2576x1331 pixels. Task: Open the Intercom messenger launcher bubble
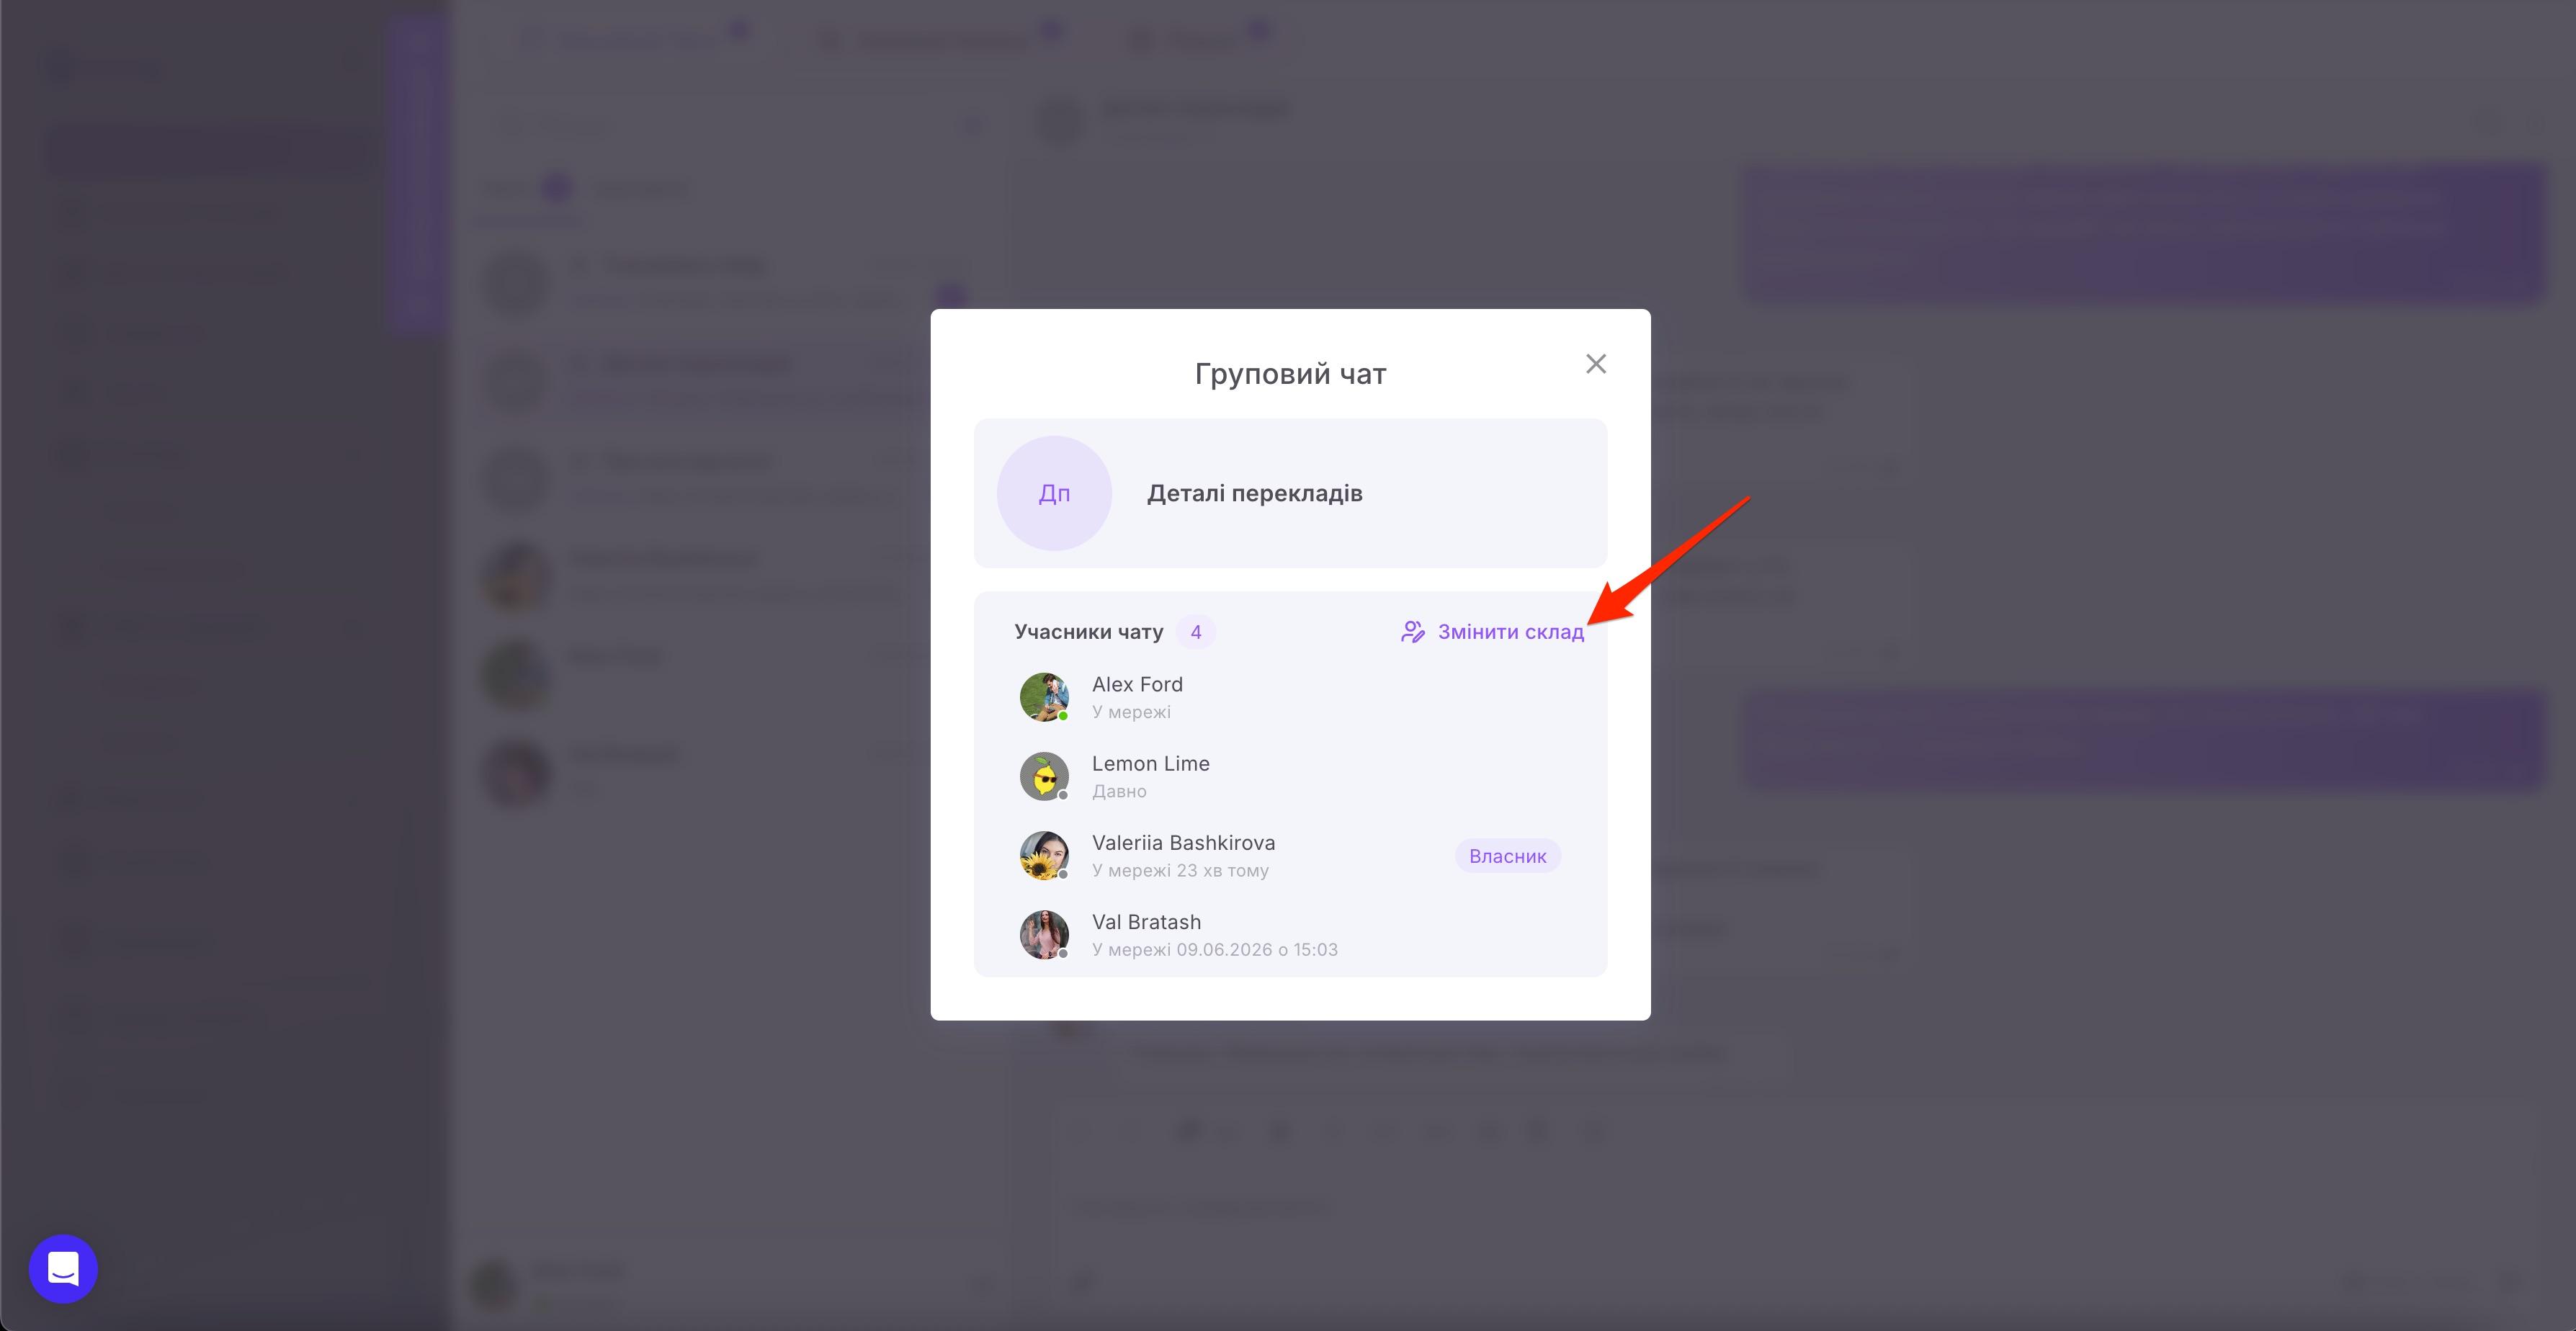pyautogui.click(x=63, y=1269)
